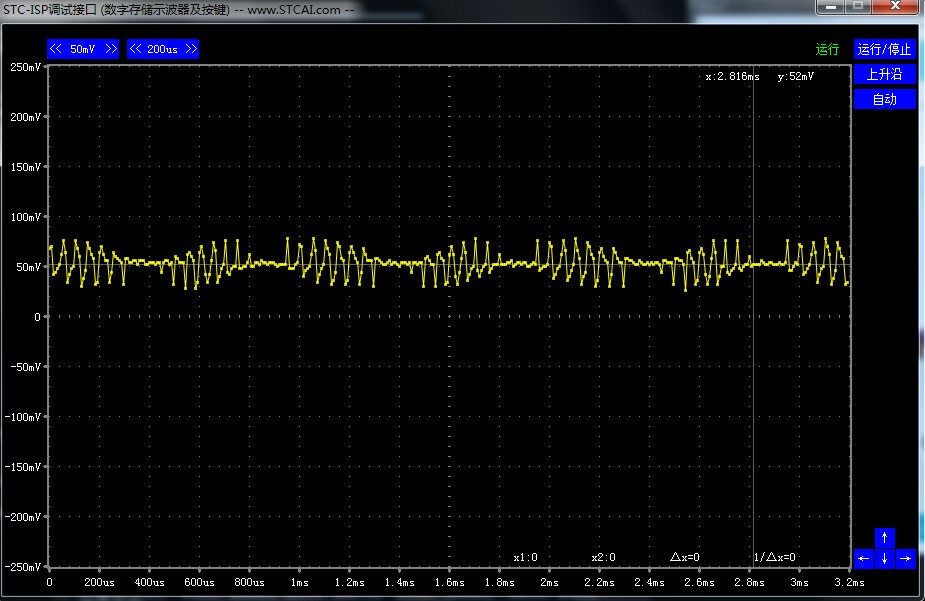Decrease voltage scale with left arrows beside 50mV
Screen dimensions: 925x601
click(x=55, y=49)
